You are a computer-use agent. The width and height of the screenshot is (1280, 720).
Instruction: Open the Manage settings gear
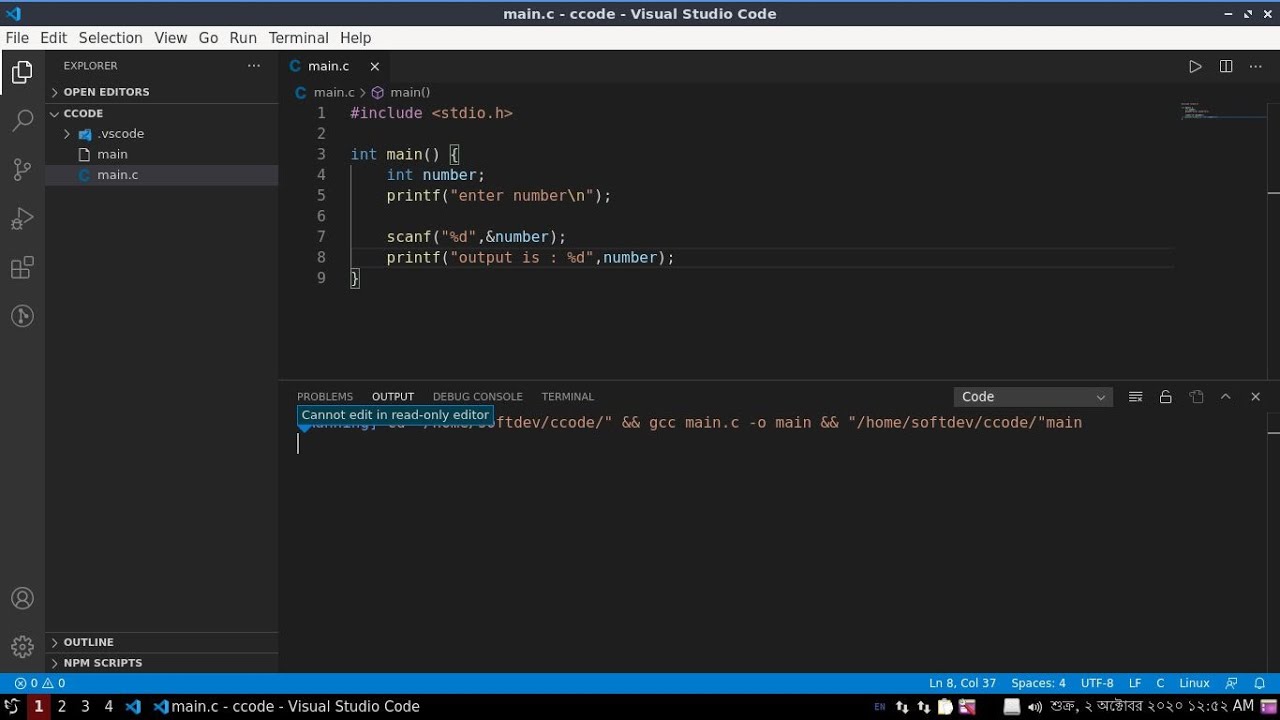point(22,647)
